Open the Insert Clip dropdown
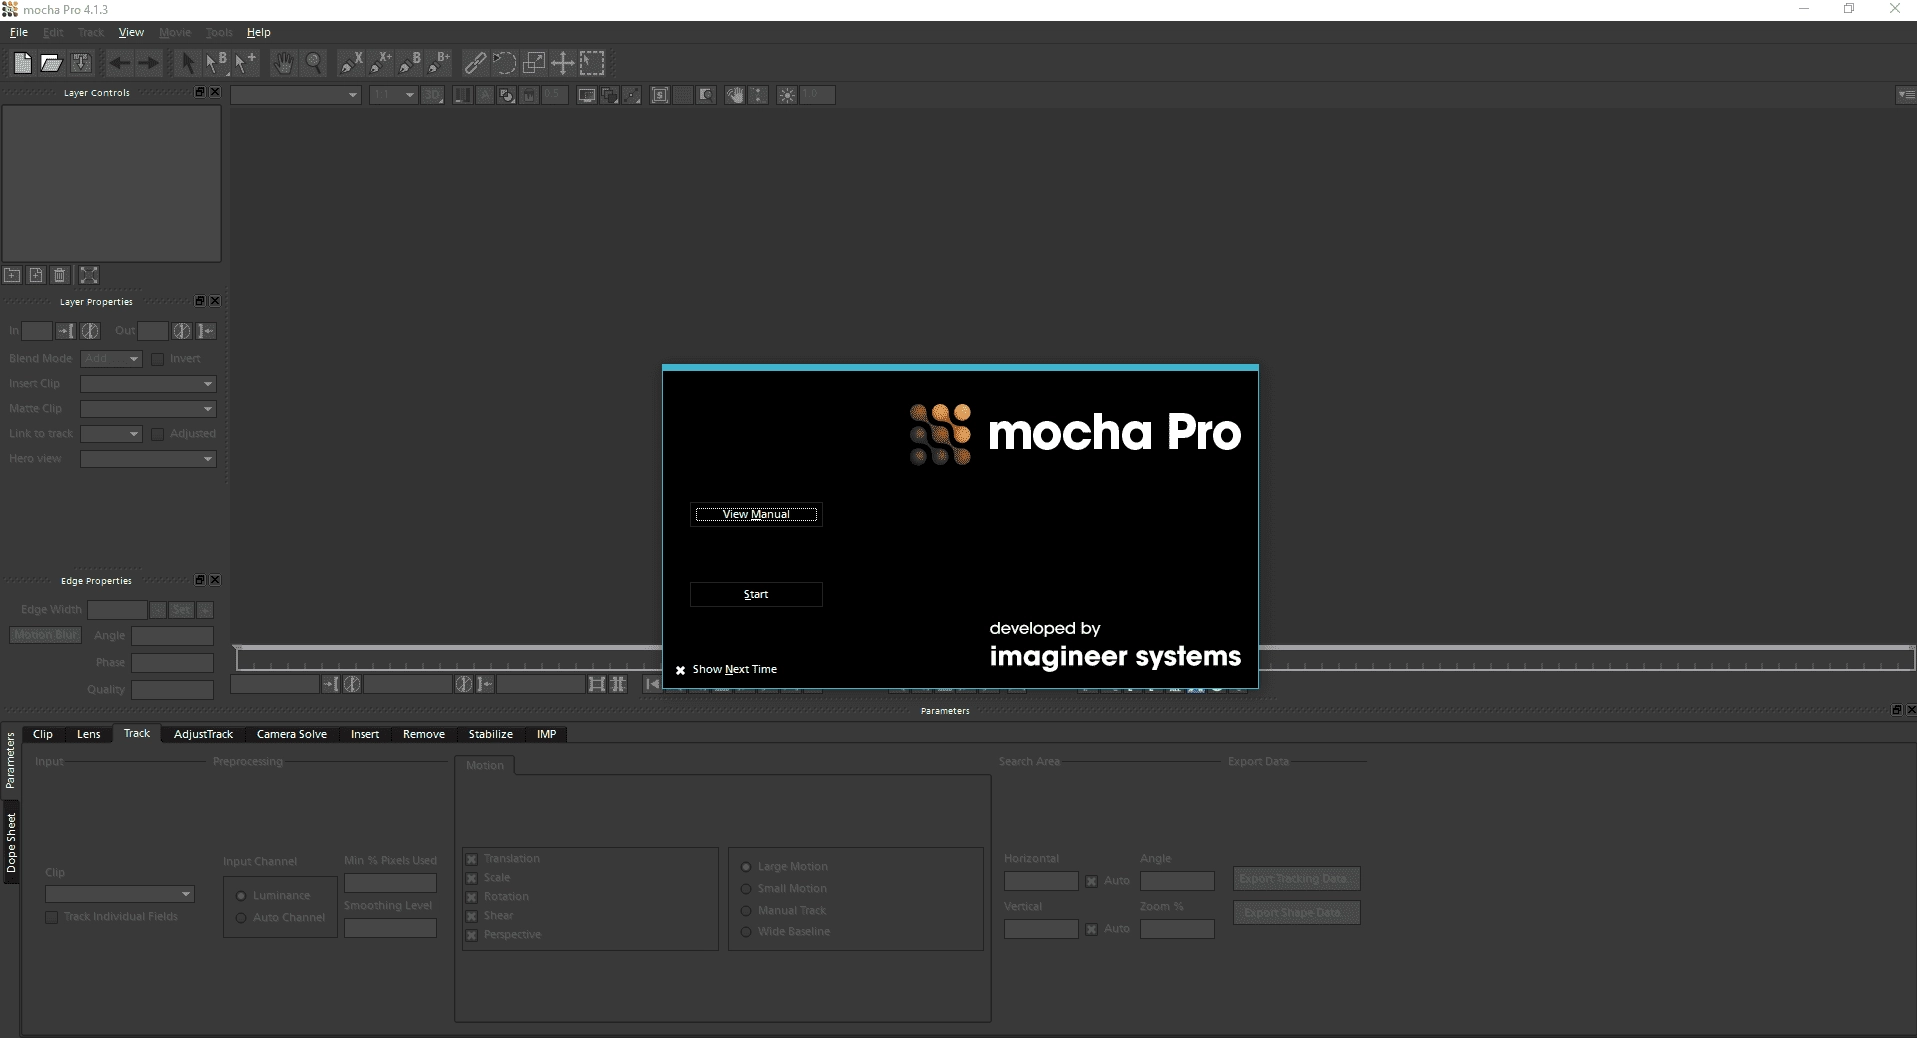This screenshot has width=1917, height=1038. [148, 384]
